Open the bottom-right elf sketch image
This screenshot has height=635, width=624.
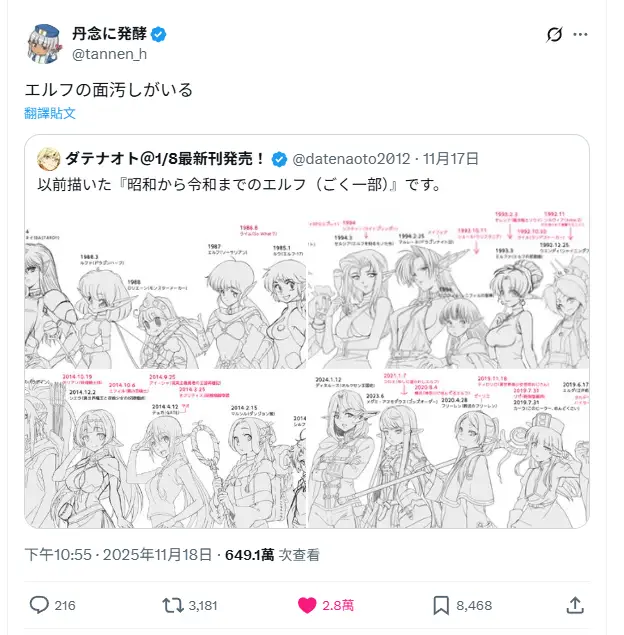[x=449, y=449]
